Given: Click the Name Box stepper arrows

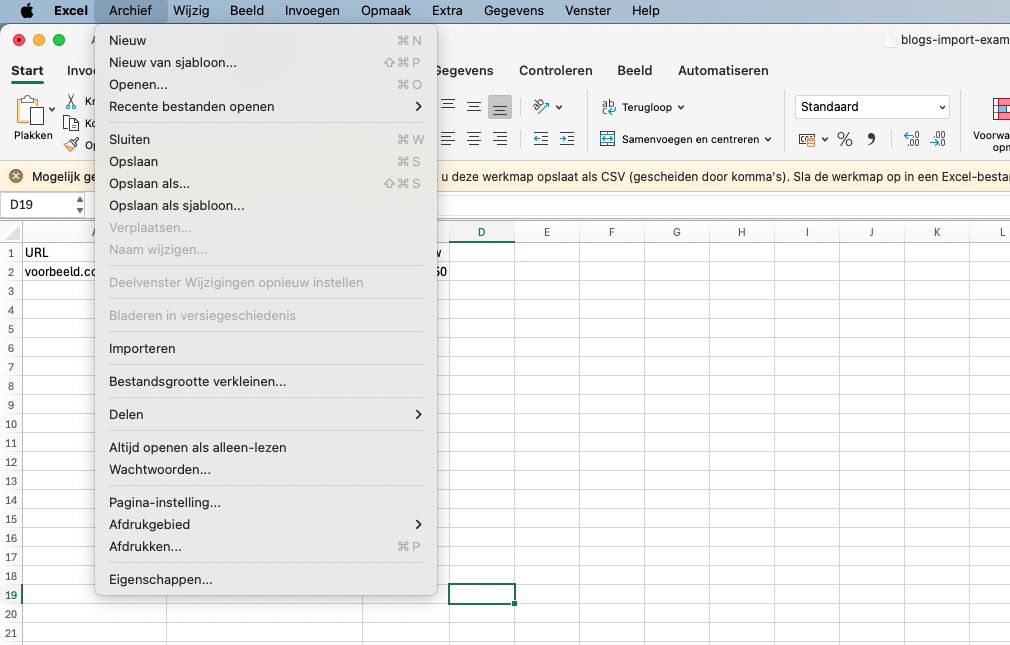Looking at the screenshot, I should pos(80,205).
